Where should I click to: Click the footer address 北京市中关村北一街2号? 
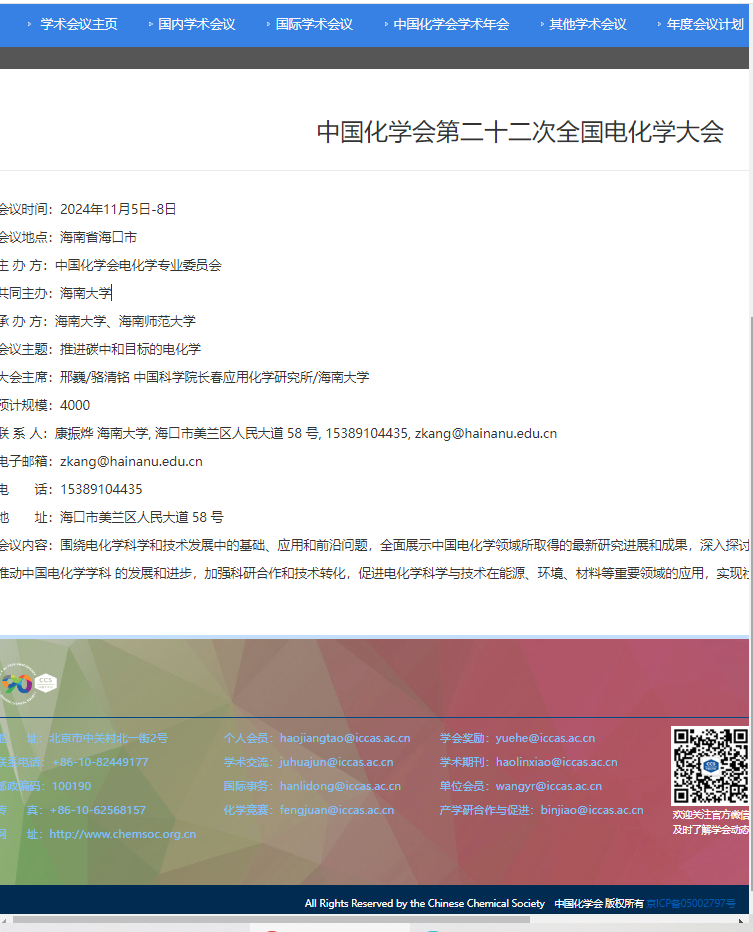pyautogui.click(x=108, y=738)
